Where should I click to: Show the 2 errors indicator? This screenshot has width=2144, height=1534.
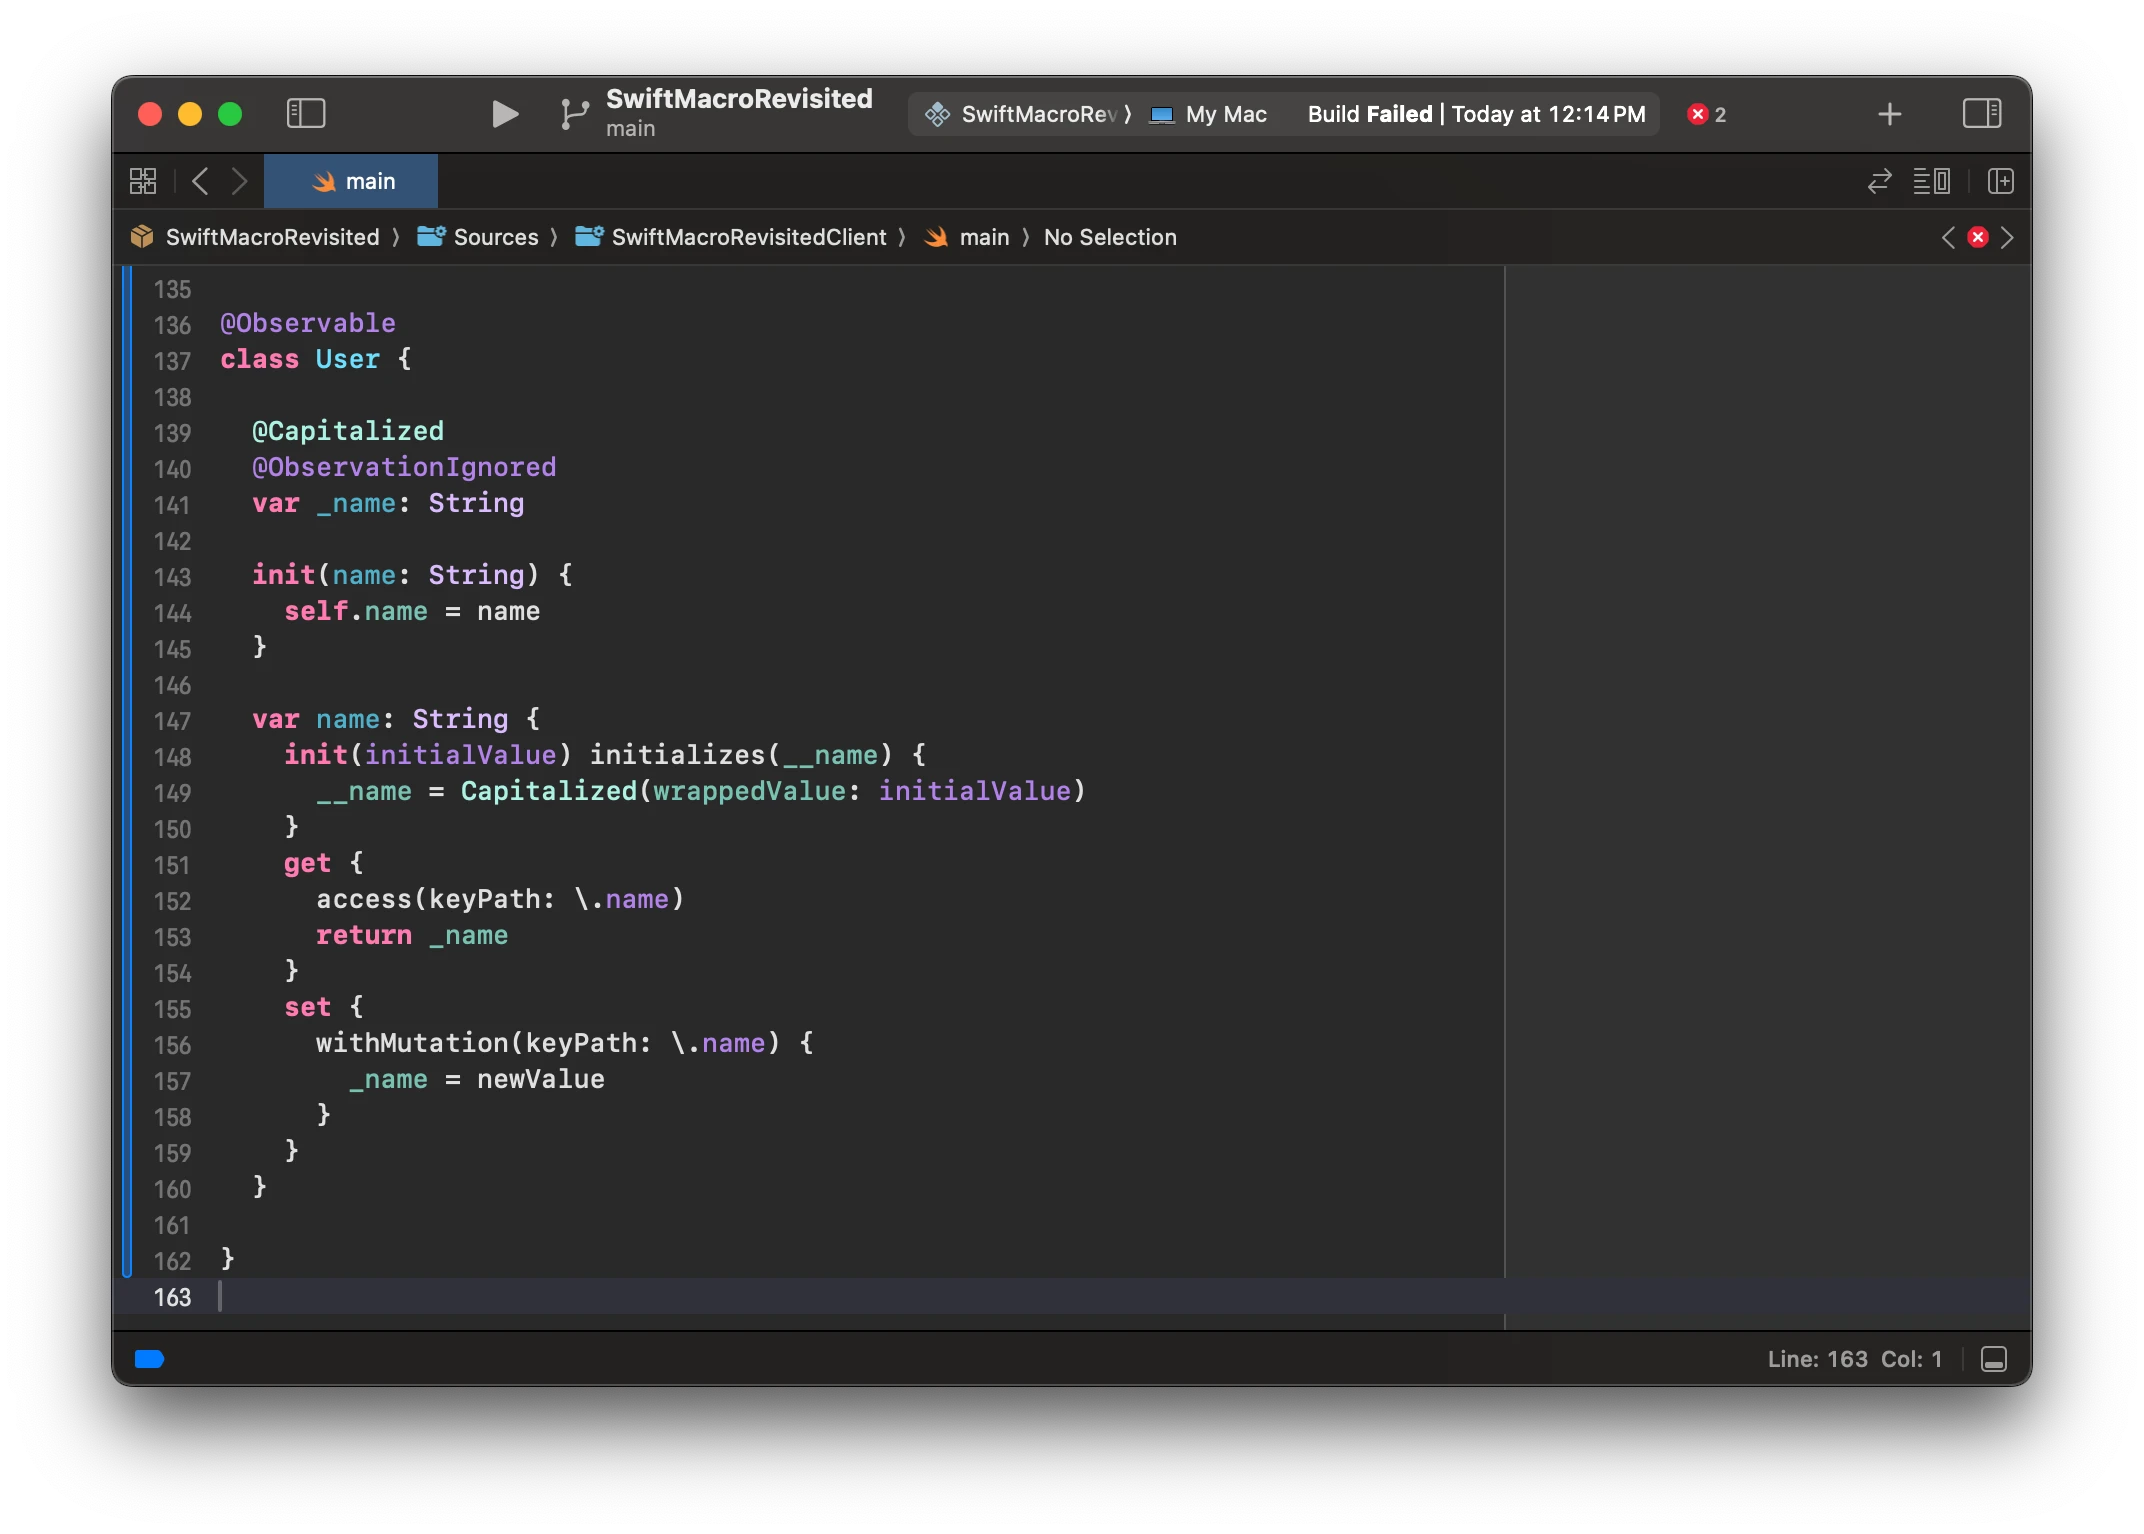click(x=1707, y=114)
